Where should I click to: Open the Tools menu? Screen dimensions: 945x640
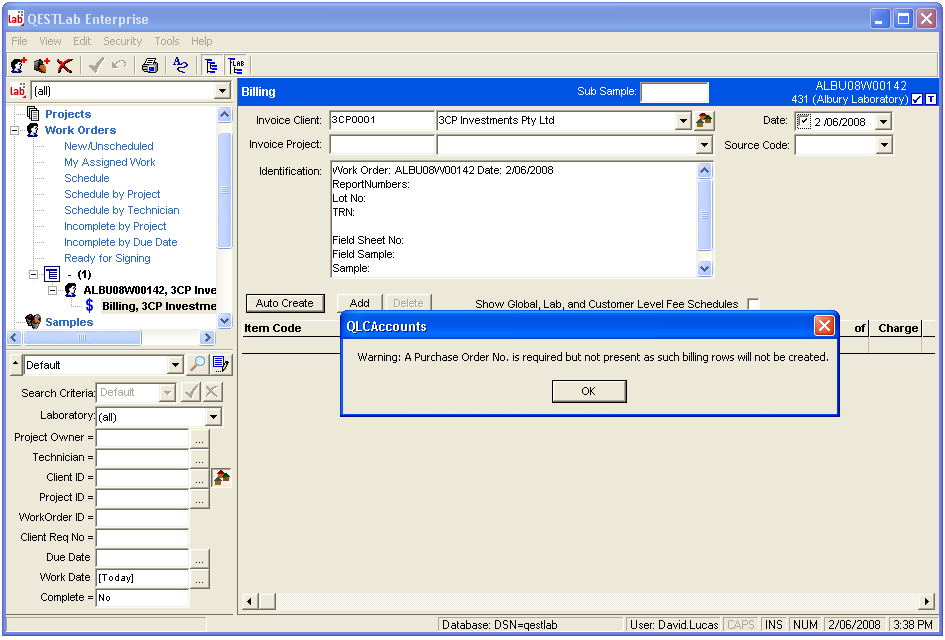pos(167,41)
